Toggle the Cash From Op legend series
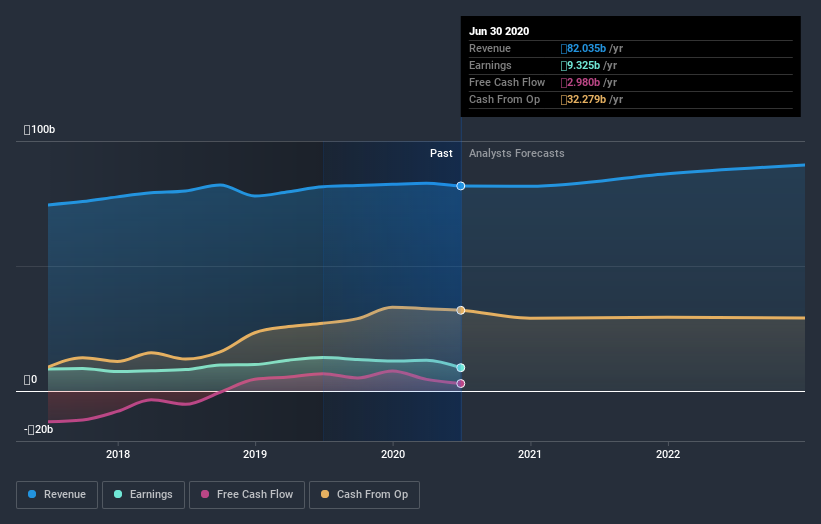Viewport: 821px width, 524px height. click(x=364, y=495)
